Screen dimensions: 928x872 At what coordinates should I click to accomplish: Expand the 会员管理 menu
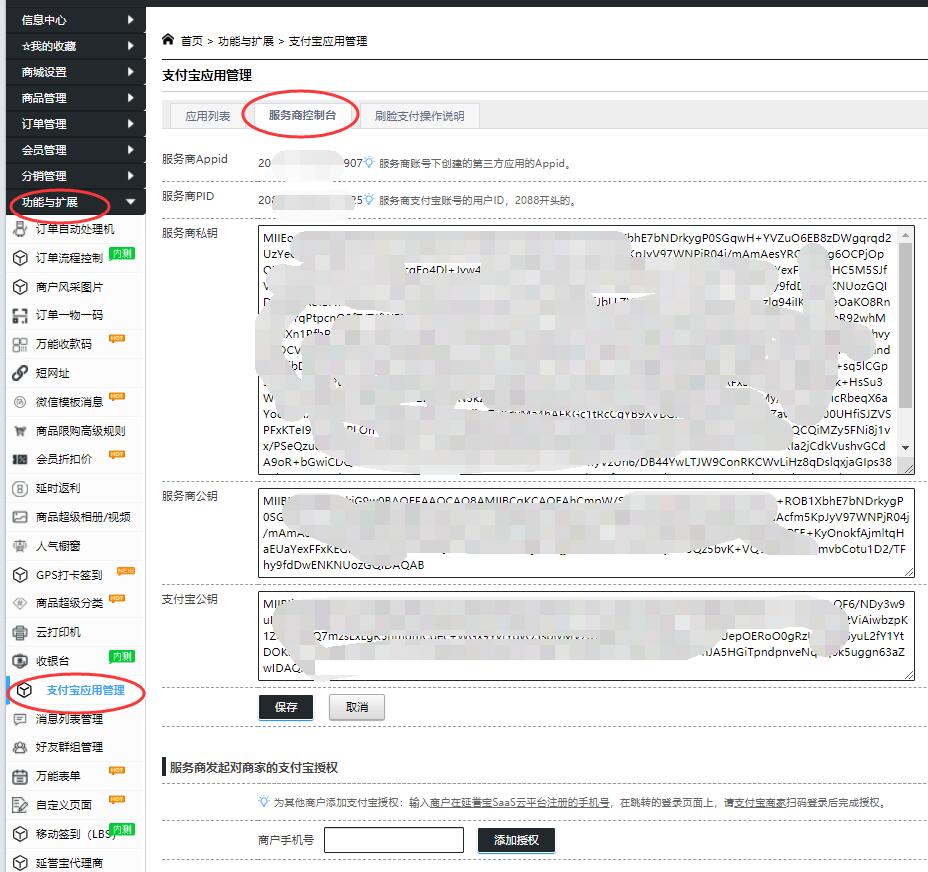click(76, 150)
